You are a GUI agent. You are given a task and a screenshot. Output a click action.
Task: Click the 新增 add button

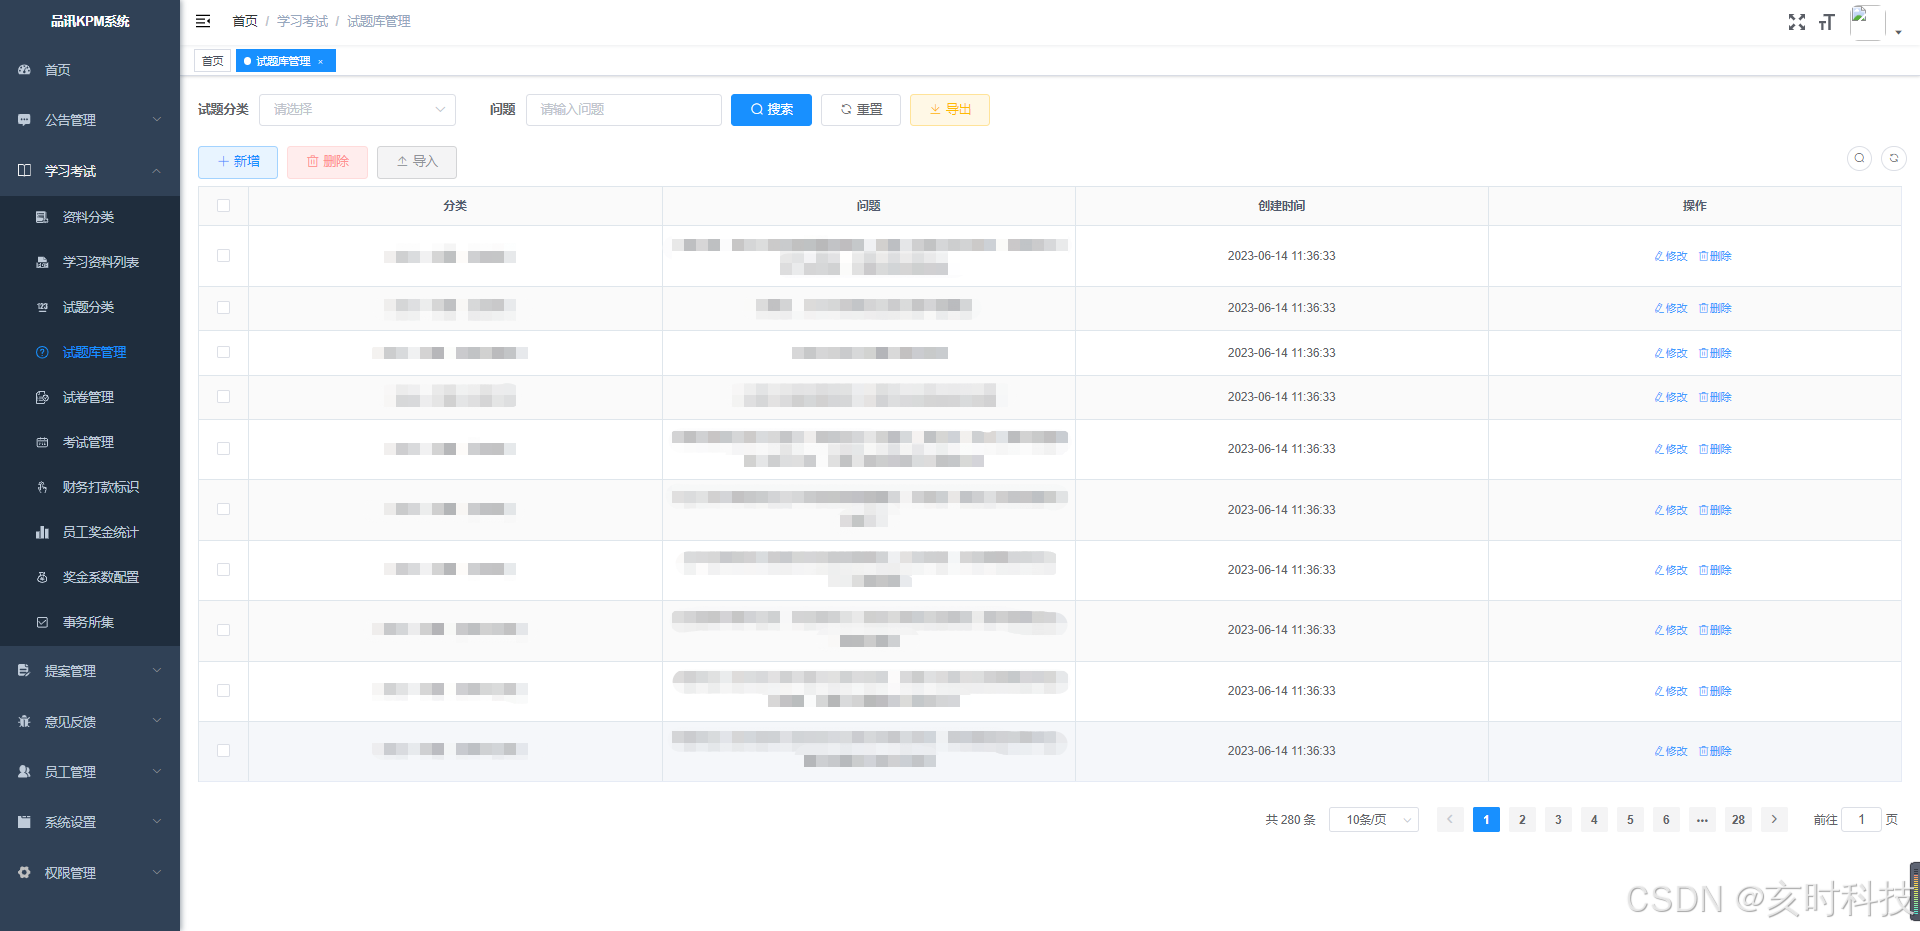pos(238,162)
